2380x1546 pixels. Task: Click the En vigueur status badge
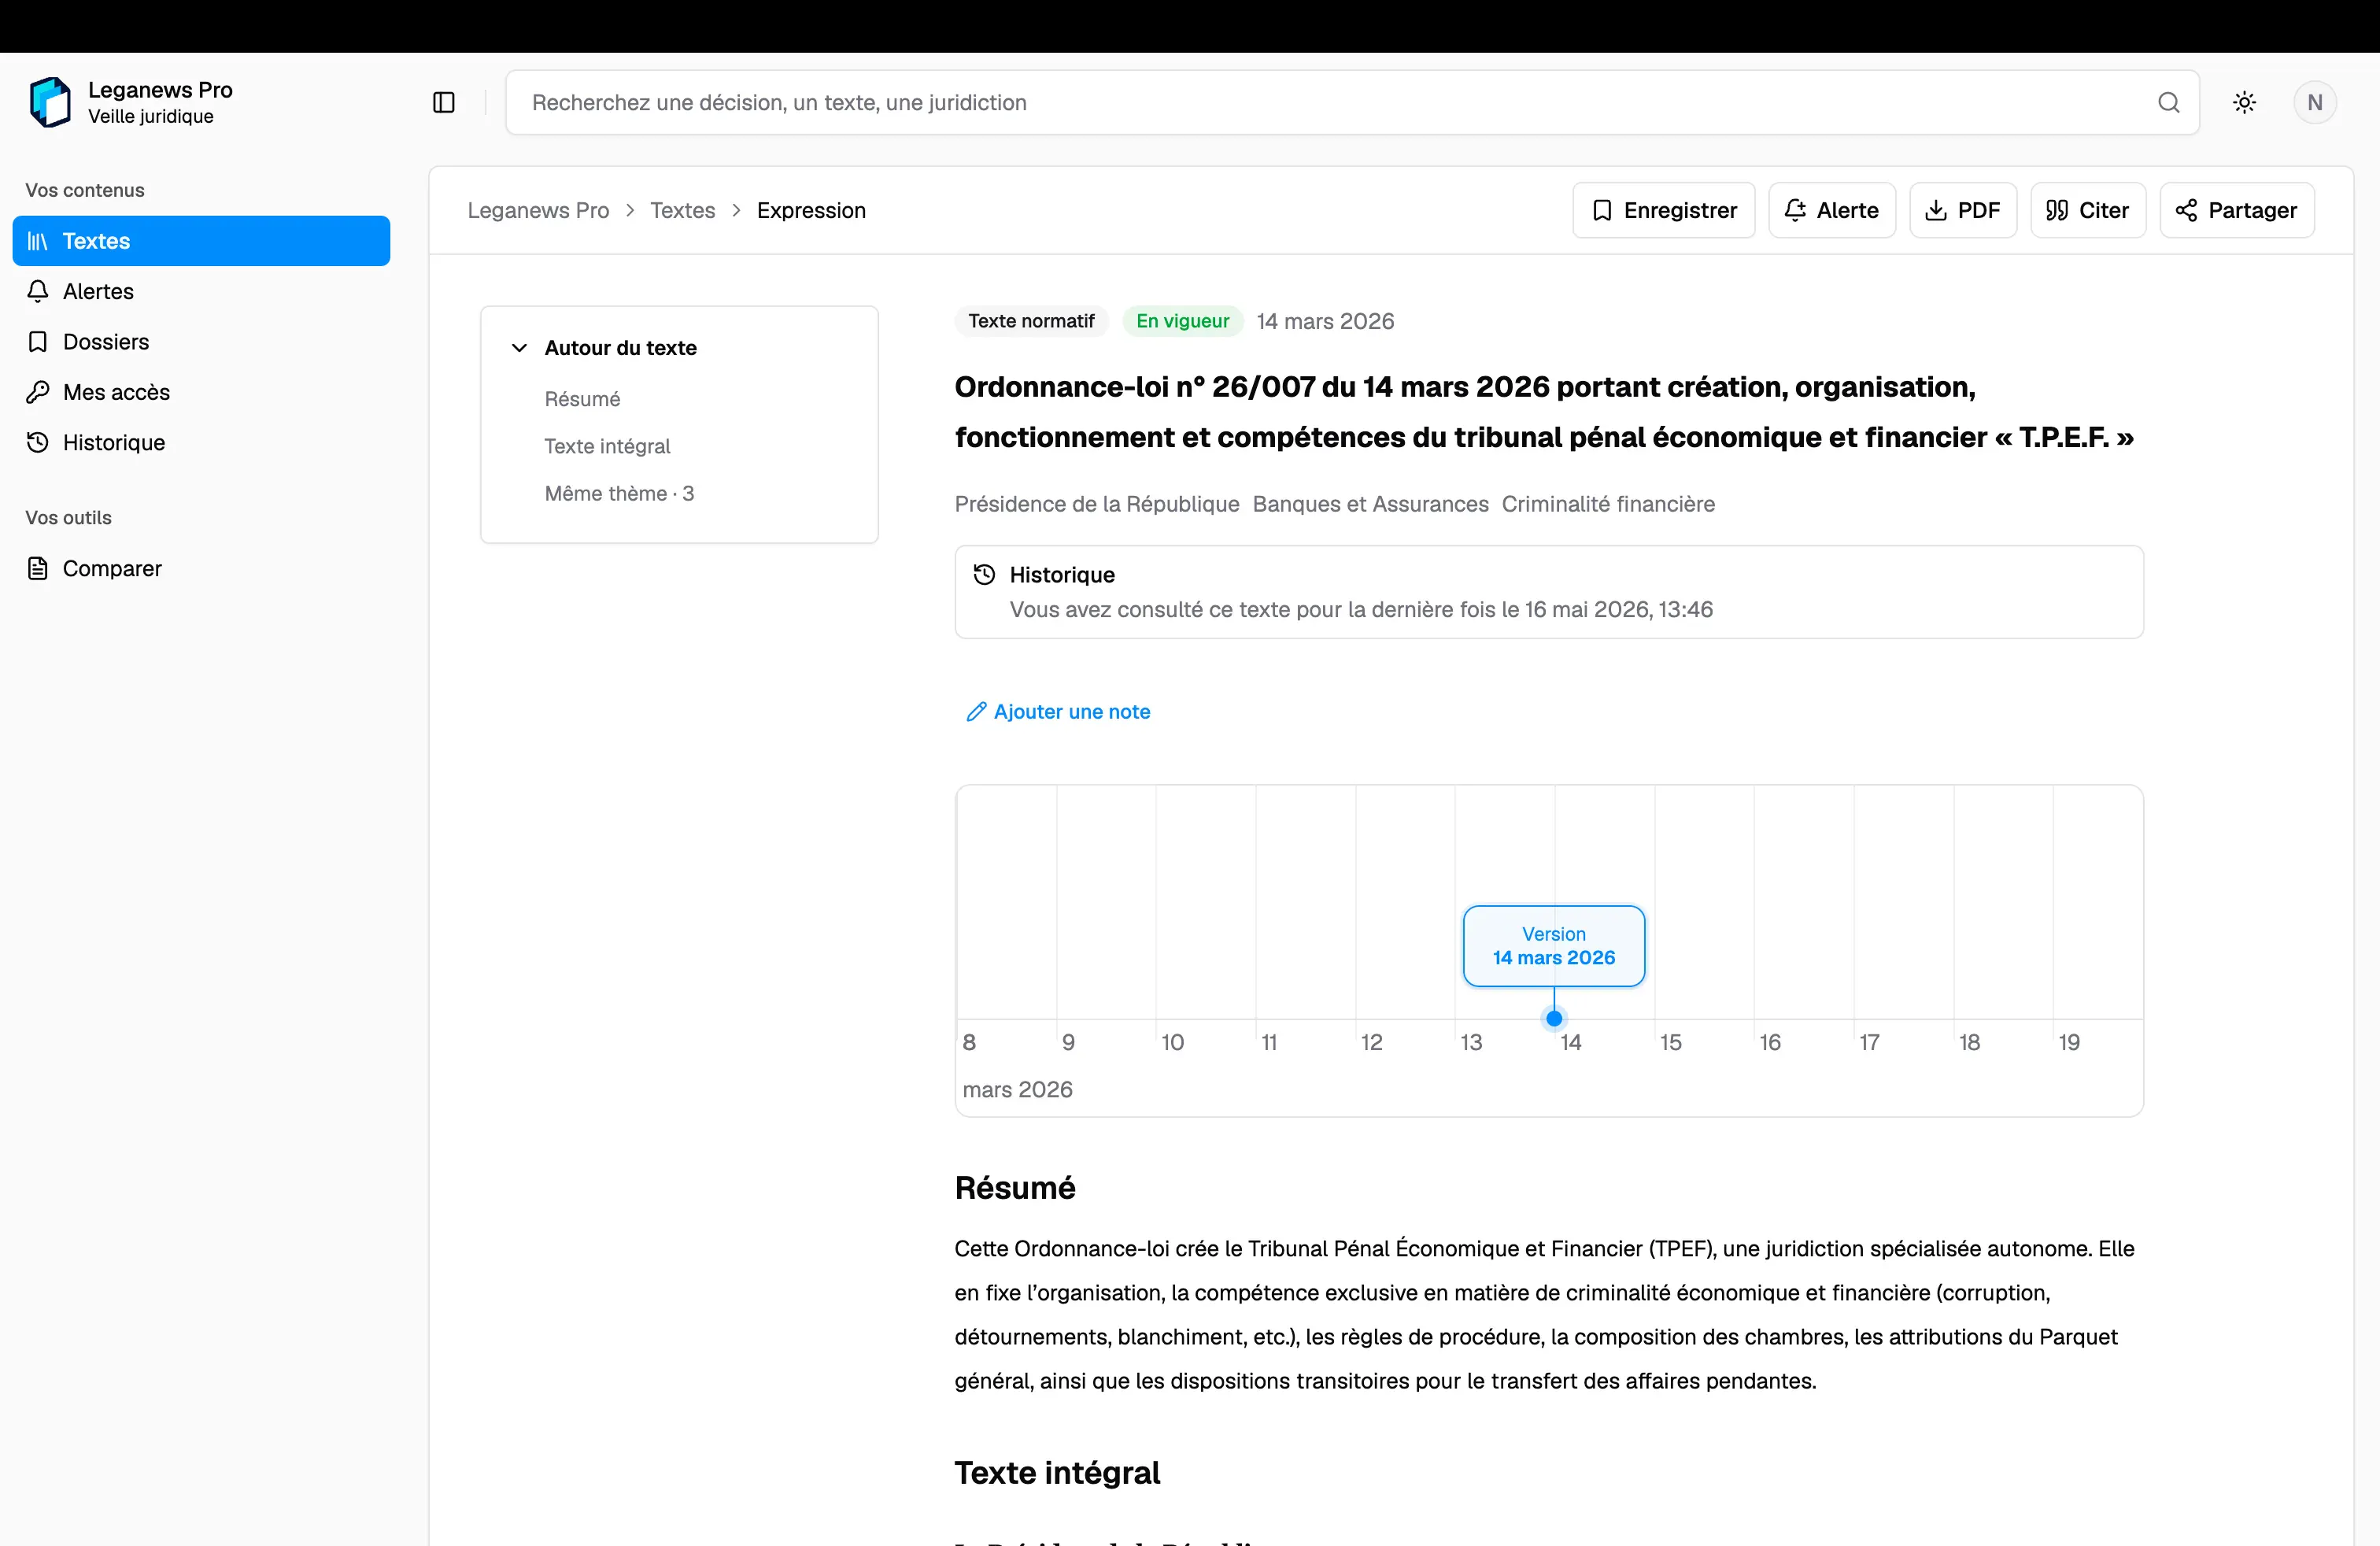[1182, 321]
